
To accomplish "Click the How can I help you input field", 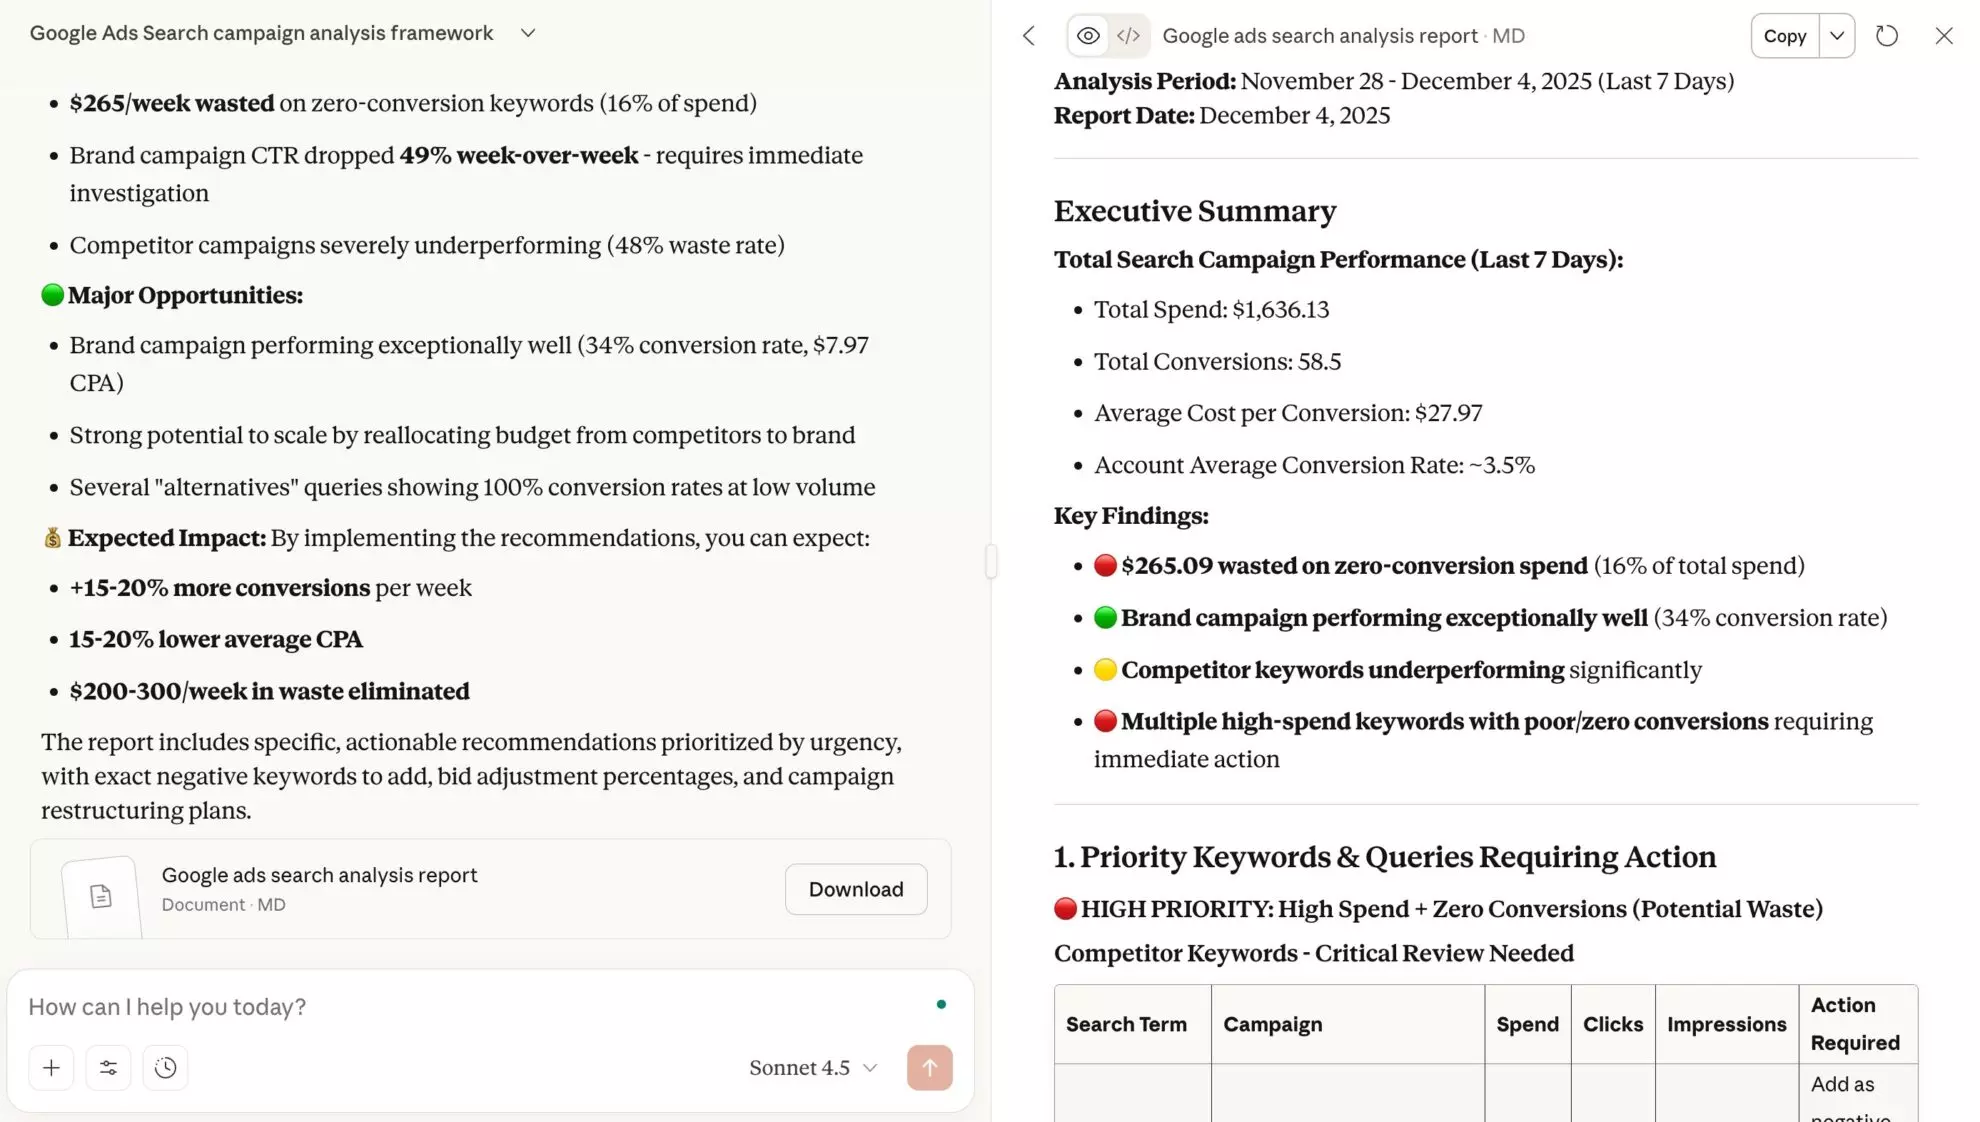I will click(x=400, y=1007).
